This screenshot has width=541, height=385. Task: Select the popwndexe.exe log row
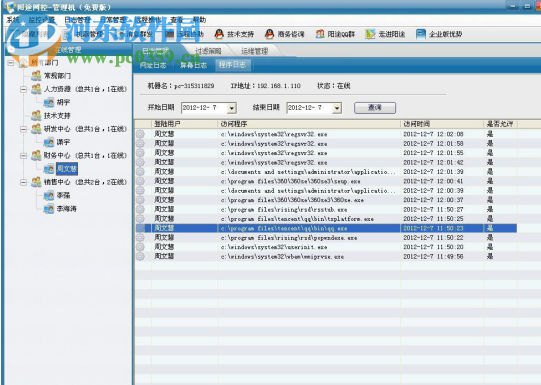[326, 238]
